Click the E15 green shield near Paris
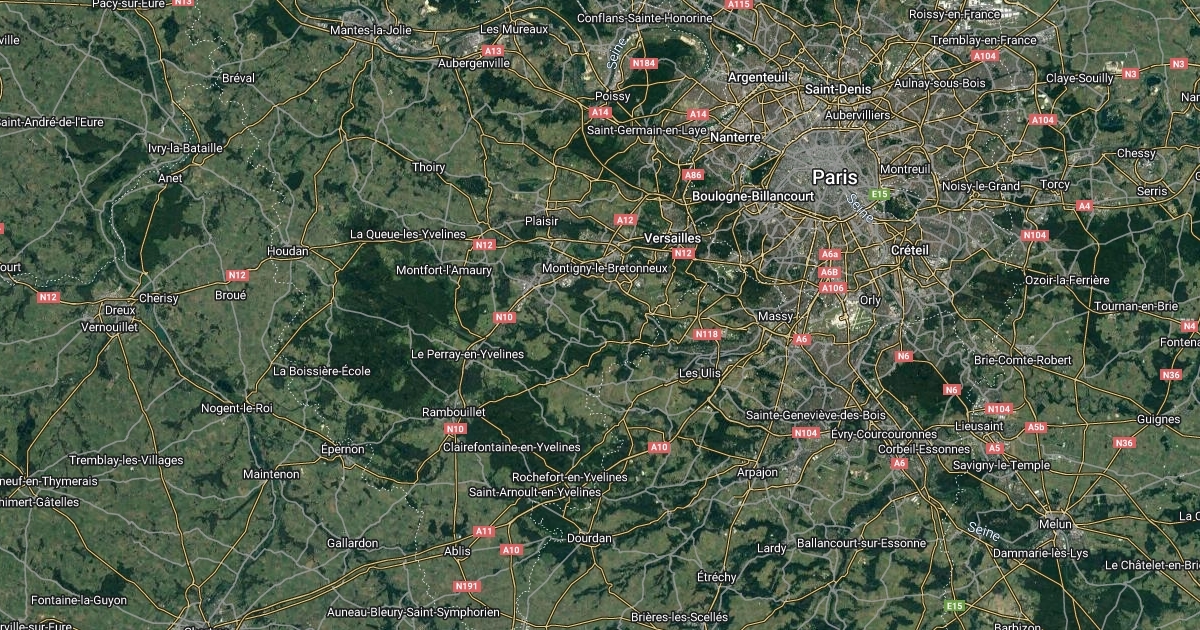 pos(880,193)
